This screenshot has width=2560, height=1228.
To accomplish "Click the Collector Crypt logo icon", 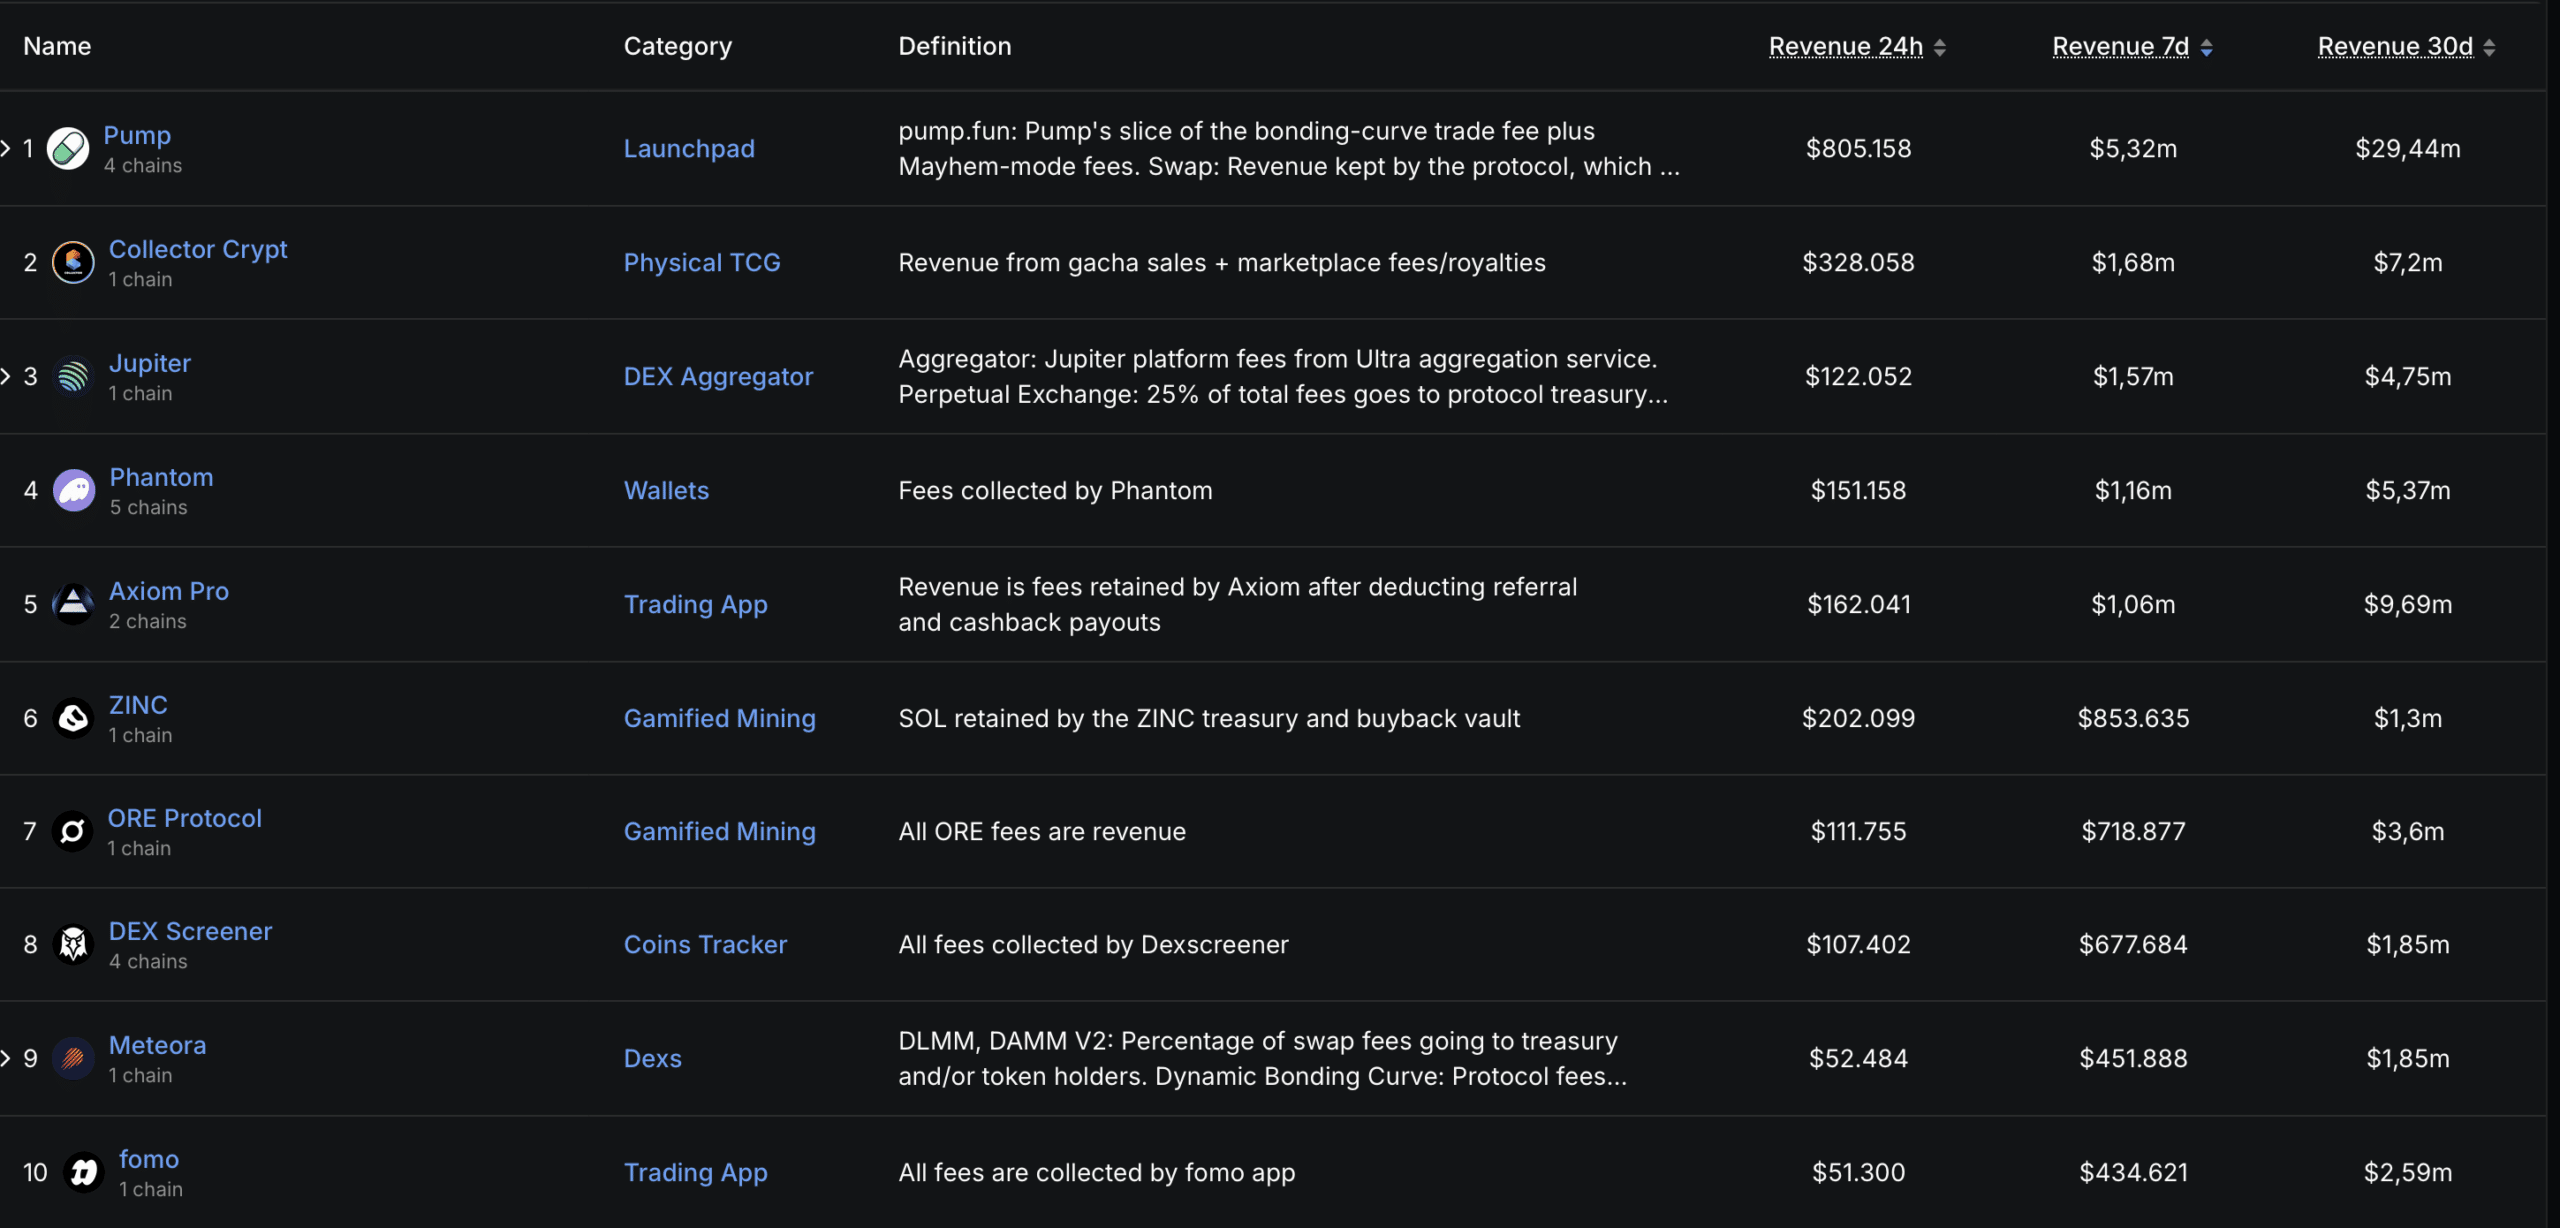I will (73, 263).
